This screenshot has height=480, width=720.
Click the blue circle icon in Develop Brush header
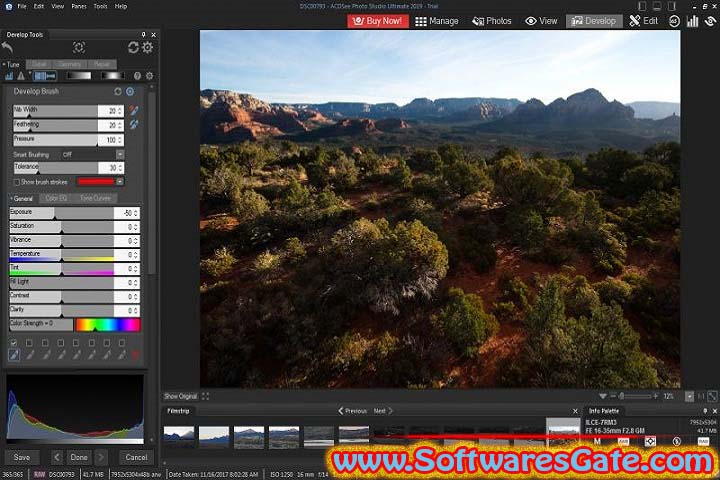130,91
